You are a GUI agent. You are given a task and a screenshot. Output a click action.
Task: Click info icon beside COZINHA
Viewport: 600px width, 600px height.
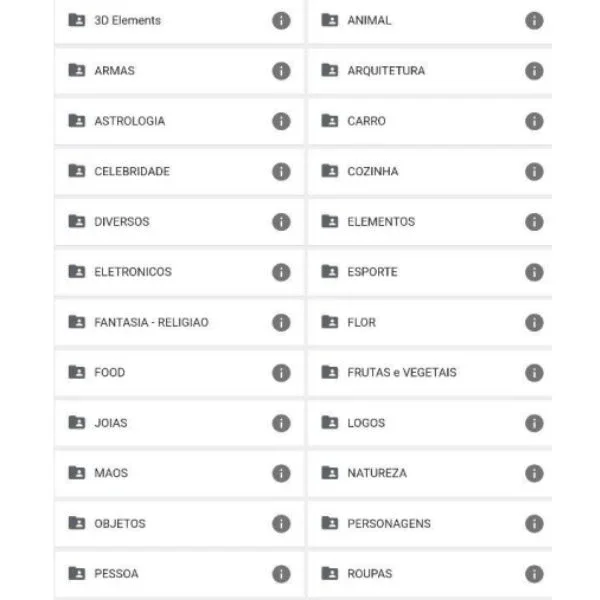(x=534, y=171)
